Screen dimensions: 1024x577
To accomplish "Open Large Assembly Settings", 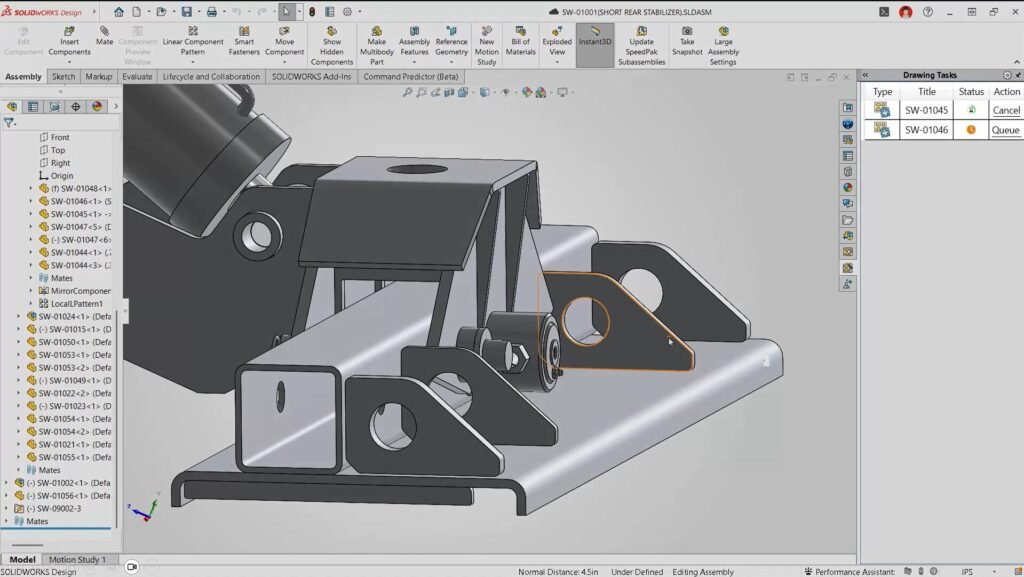I will click(x=723, y=46).
